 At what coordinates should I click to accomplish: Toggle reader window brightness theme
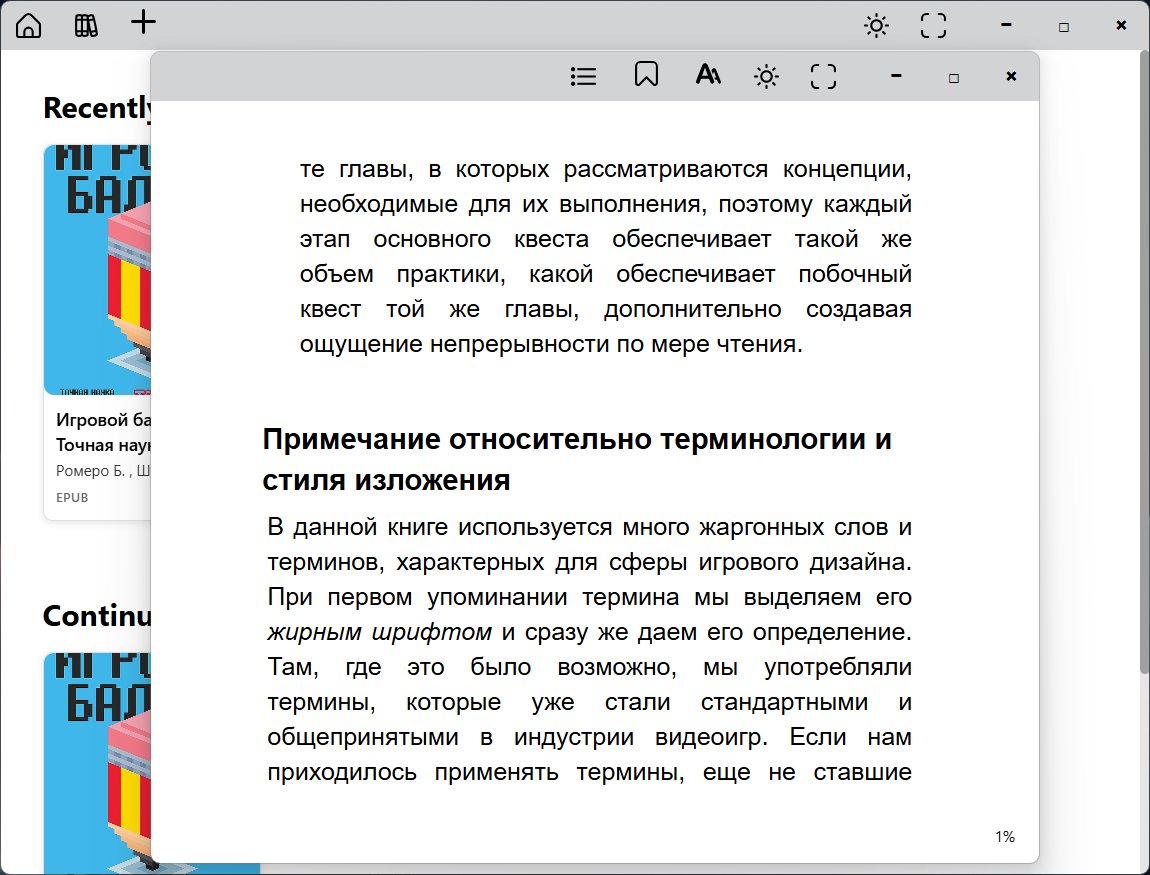(x=767, y=76)
